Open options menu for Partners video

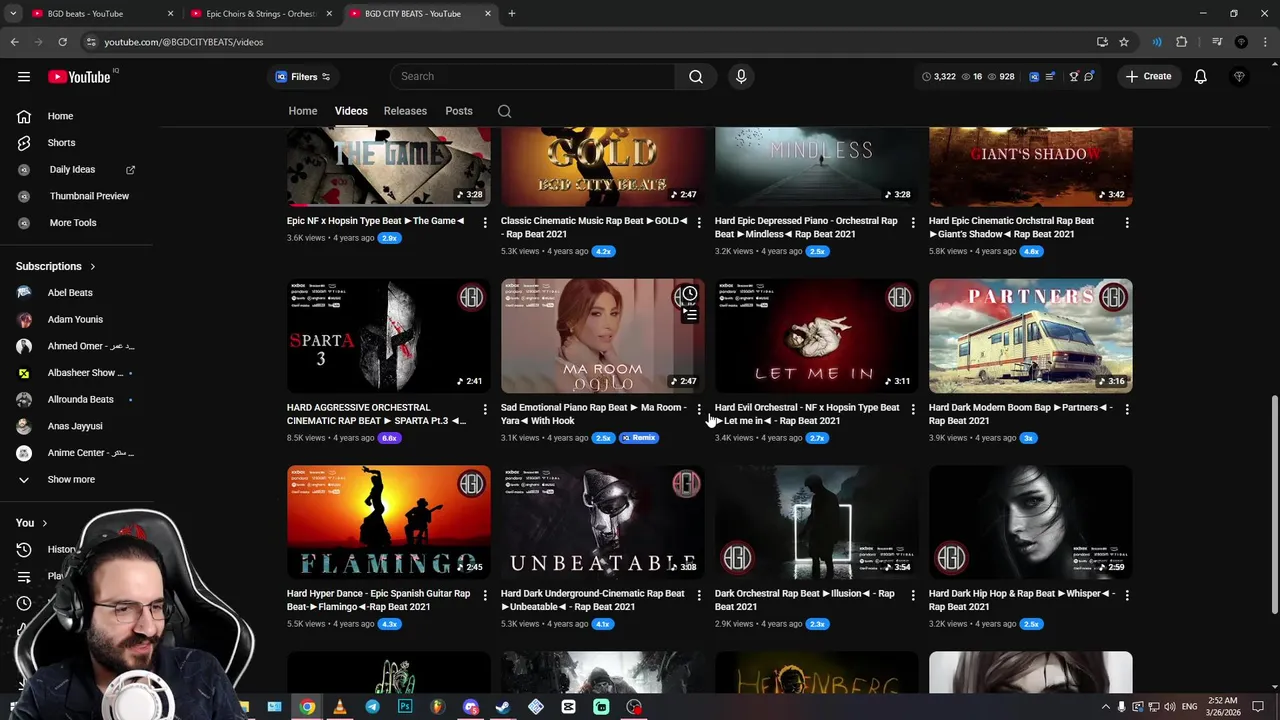[x=1127, y=409]
